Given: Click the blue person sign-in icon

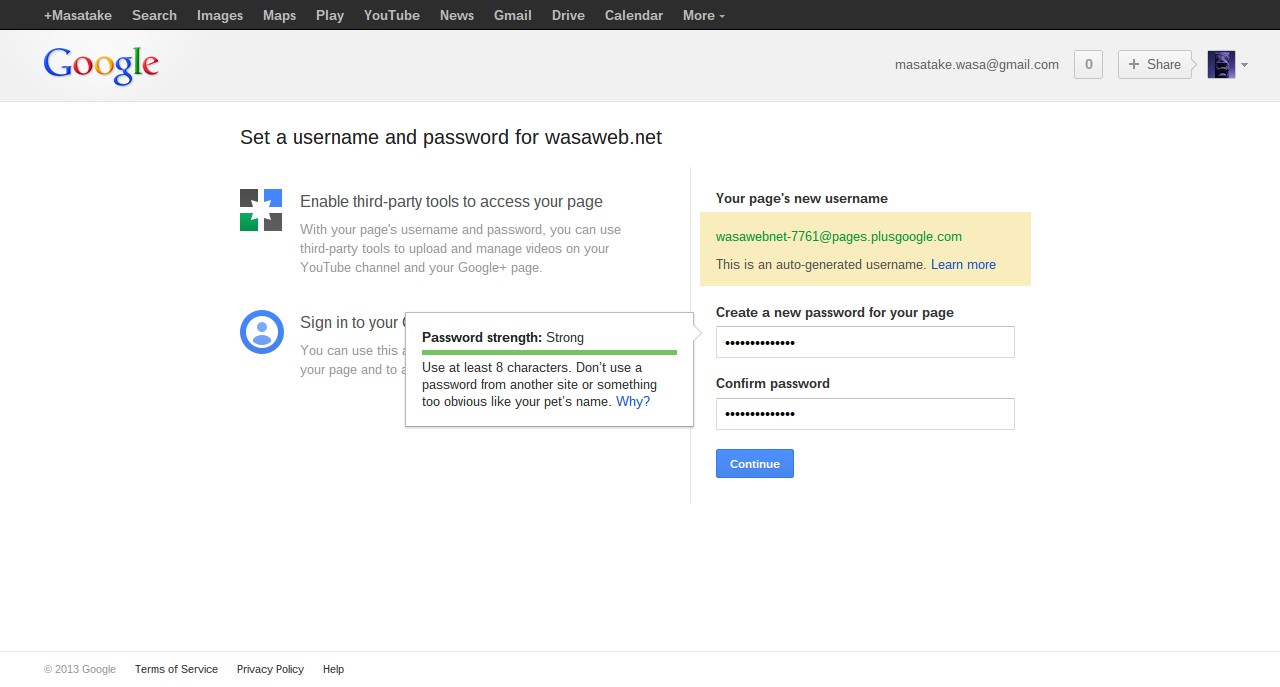Looking at the screenshot, I should (262, 331).
